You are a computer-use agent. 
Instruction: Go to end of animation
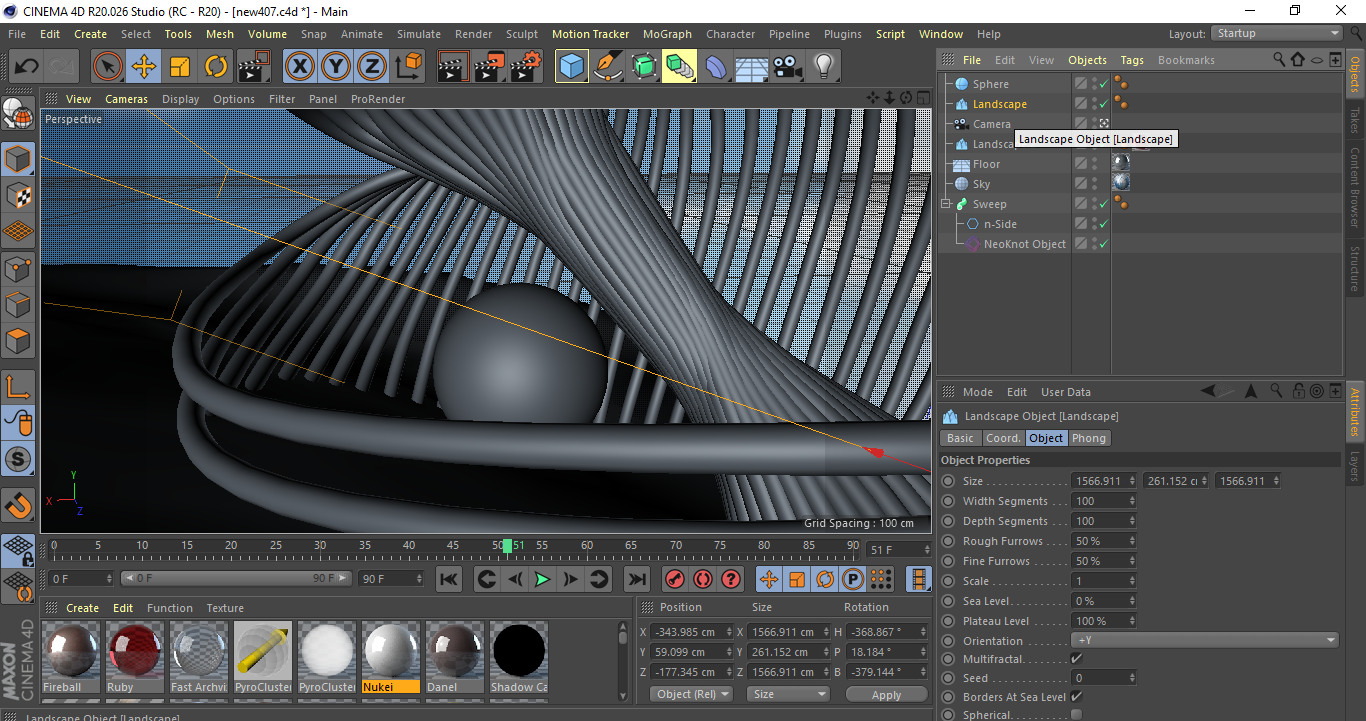pyautogui.click(x=636, y=579)
